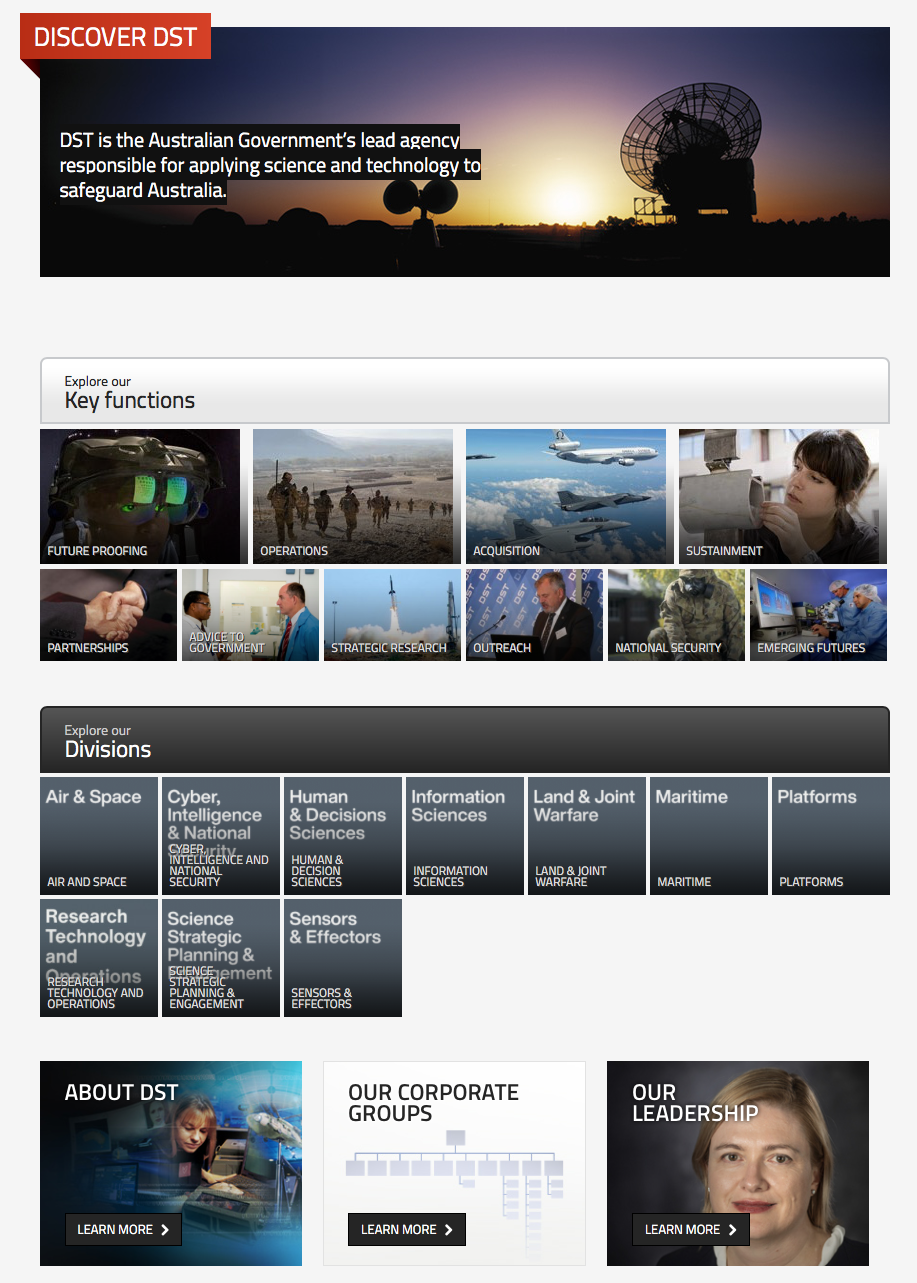Screen dimensions: 917x1283
Task: Click Learn More under Our Leadership
Action: tap(690, 1229)
